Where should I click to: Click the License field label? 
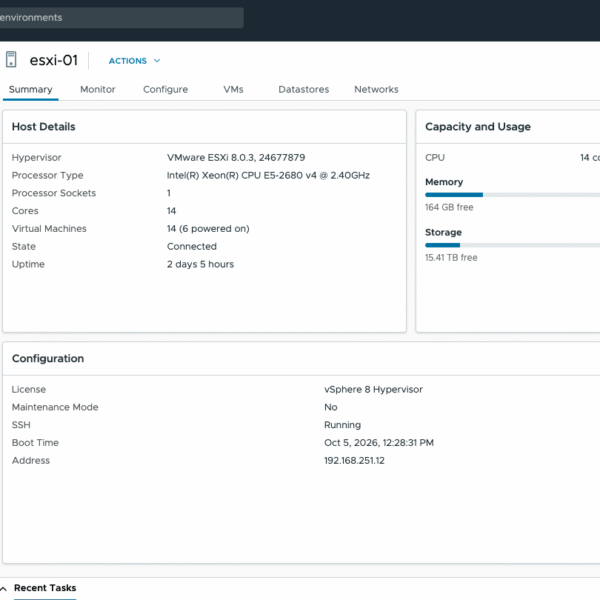tap(29, 390)
